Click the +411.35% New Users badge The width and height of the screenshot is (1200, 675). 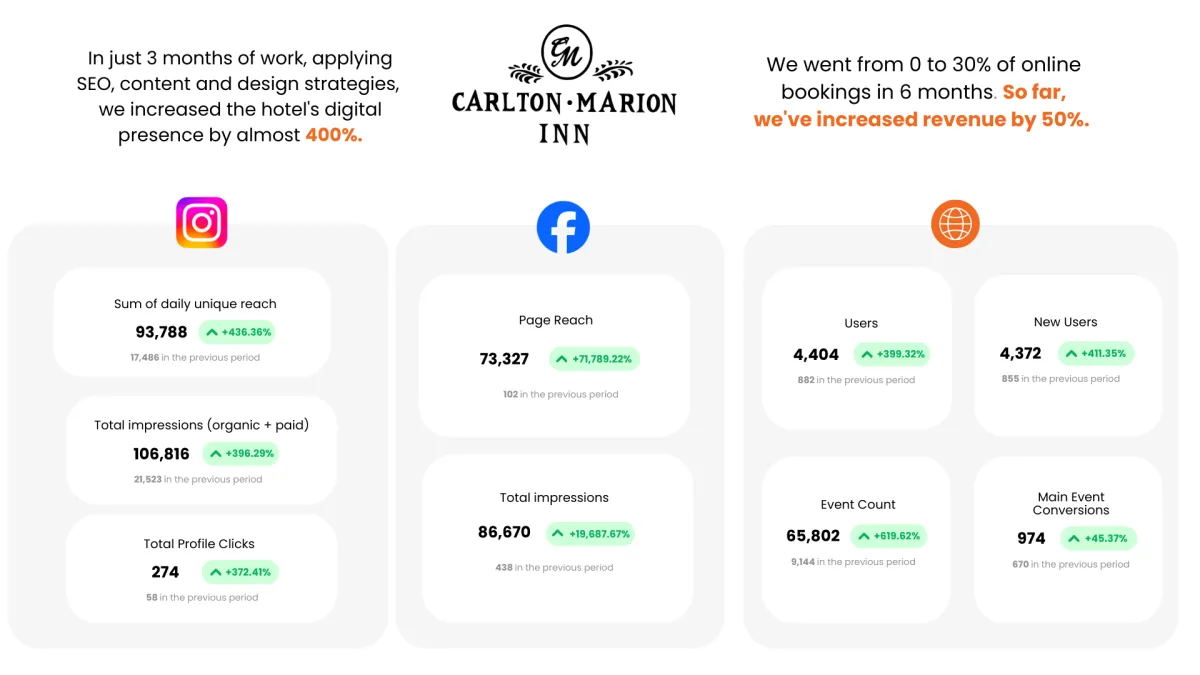click(1095, 353)
